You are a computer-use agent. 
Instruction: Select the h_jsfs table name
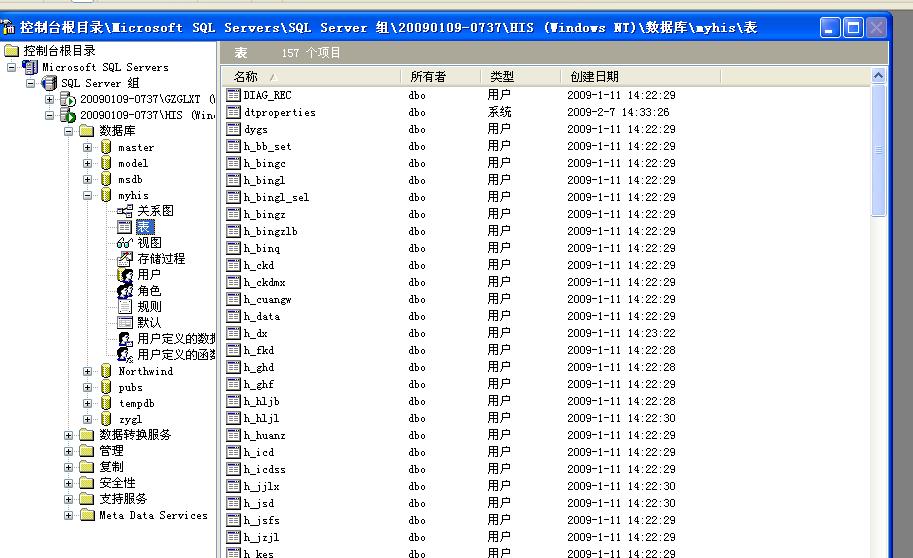click(x=261, y=520)
